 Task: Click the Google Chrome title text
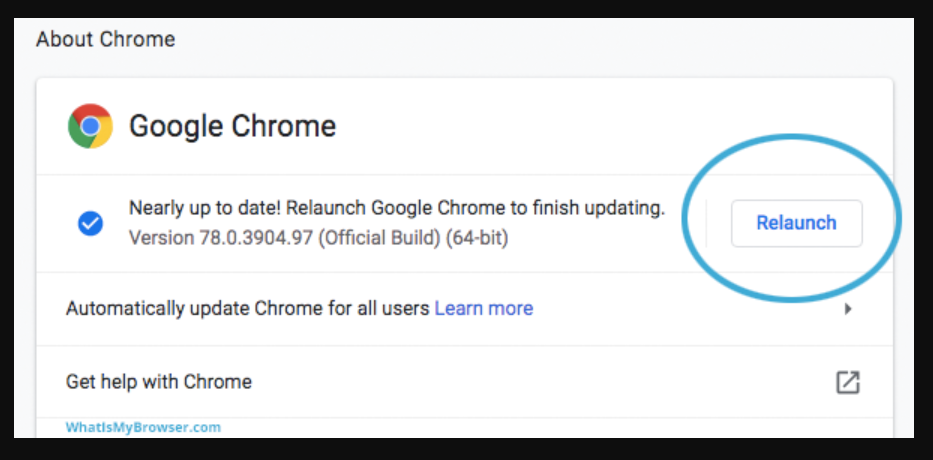click(x=233, y=126)
